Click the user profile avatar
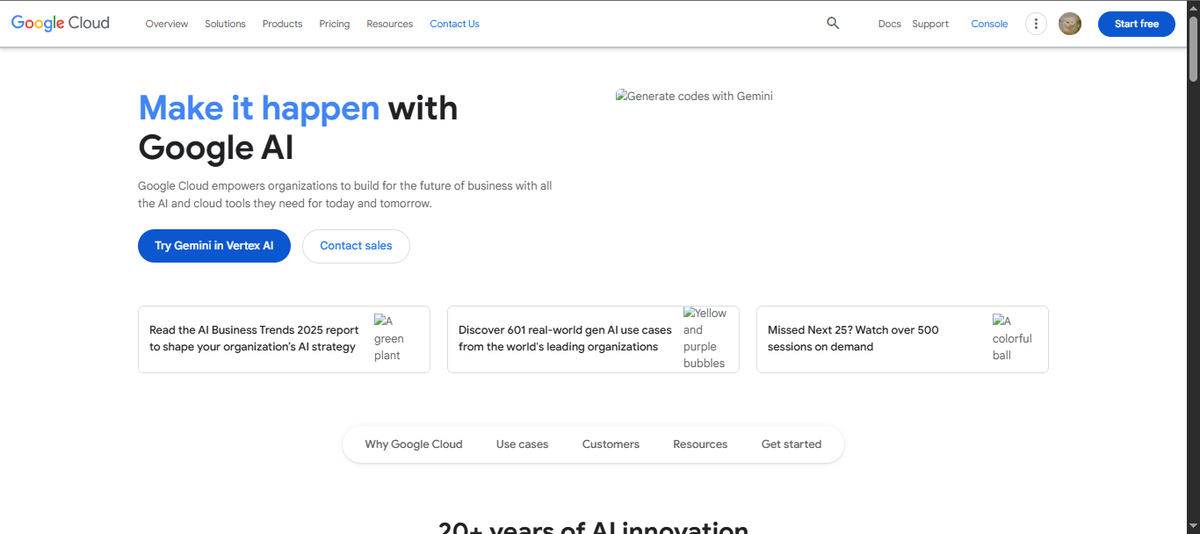Screen dimensions: 1200x534 [x=1070, y=24]
